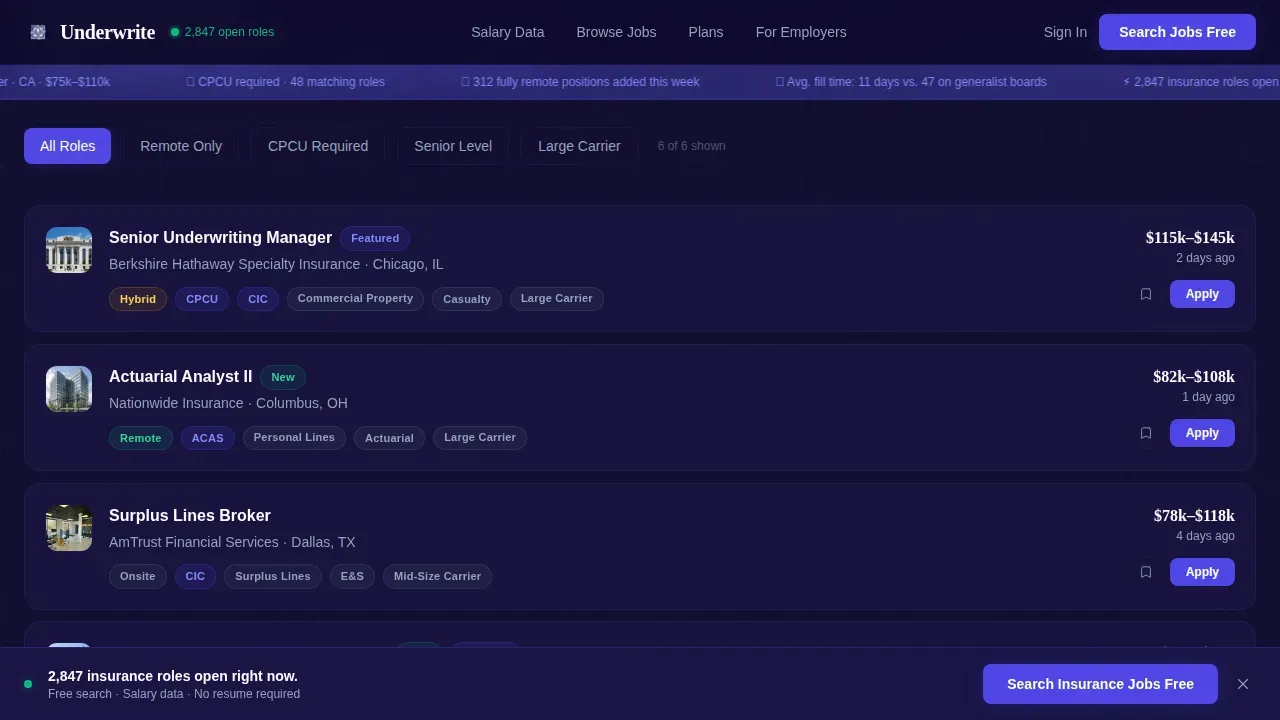
Task: Click the New badge on Actuarial Analyst
Action: 283,377
